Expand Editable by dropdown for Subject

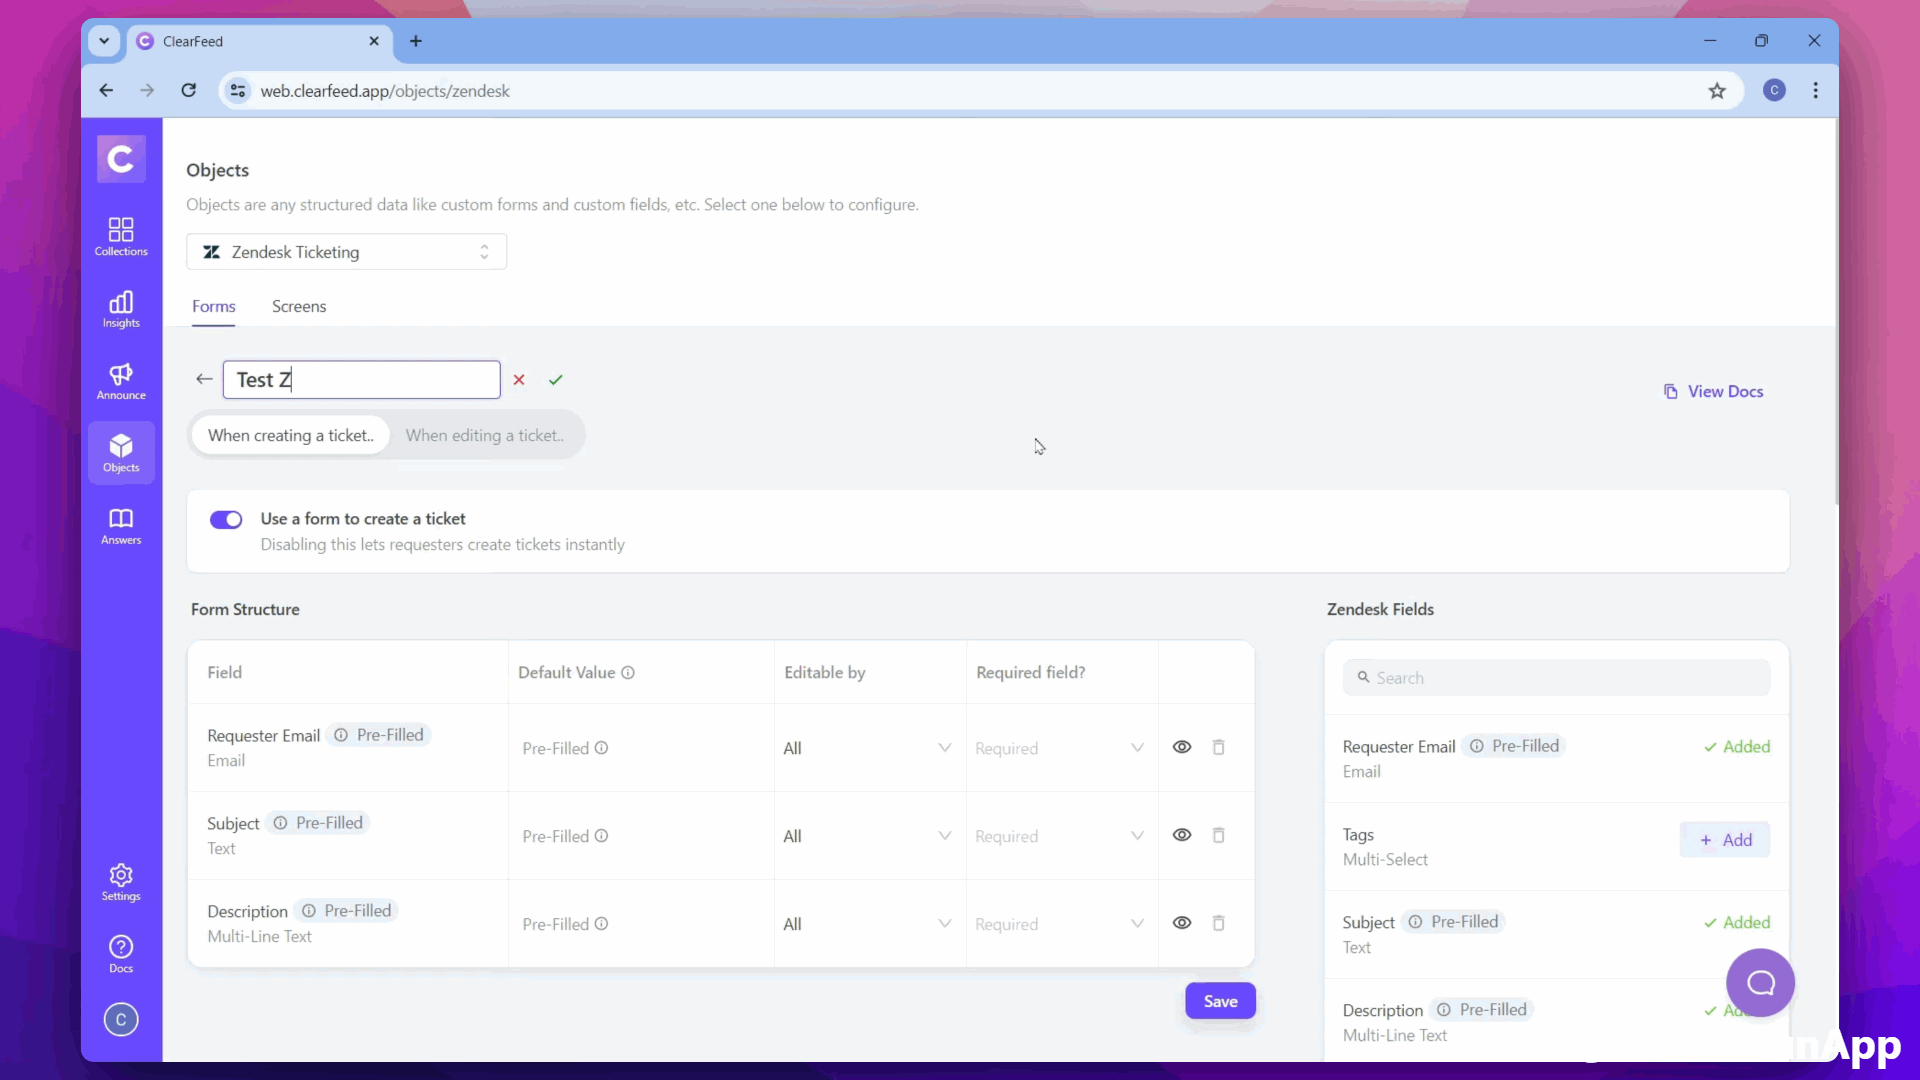[866, 836]
